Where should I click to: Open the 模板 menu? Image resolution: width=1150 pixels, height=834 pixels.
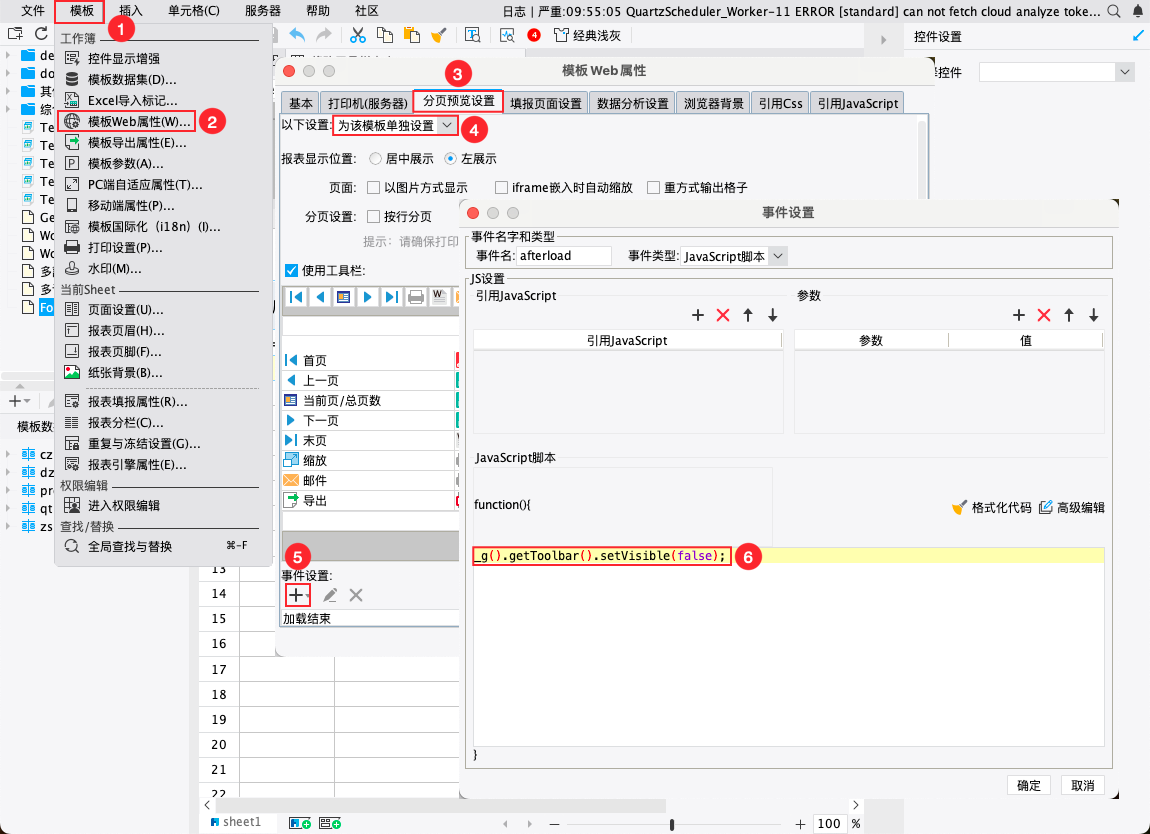tap(81, 11)
